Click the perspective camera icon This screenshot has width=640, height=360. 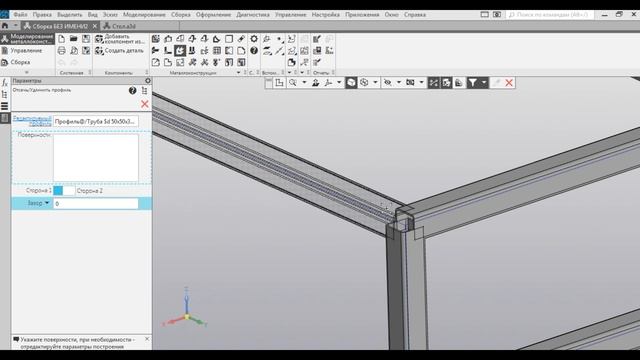click(410, 83)
